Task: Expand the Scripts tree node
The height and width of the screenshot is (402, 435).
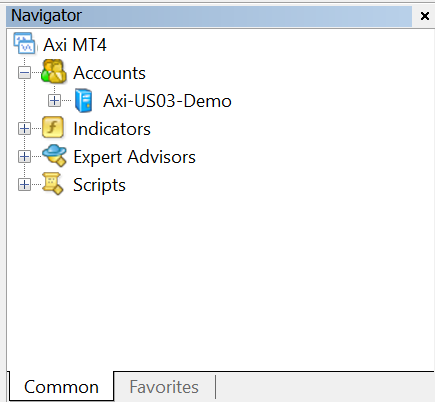Action: 24,184
